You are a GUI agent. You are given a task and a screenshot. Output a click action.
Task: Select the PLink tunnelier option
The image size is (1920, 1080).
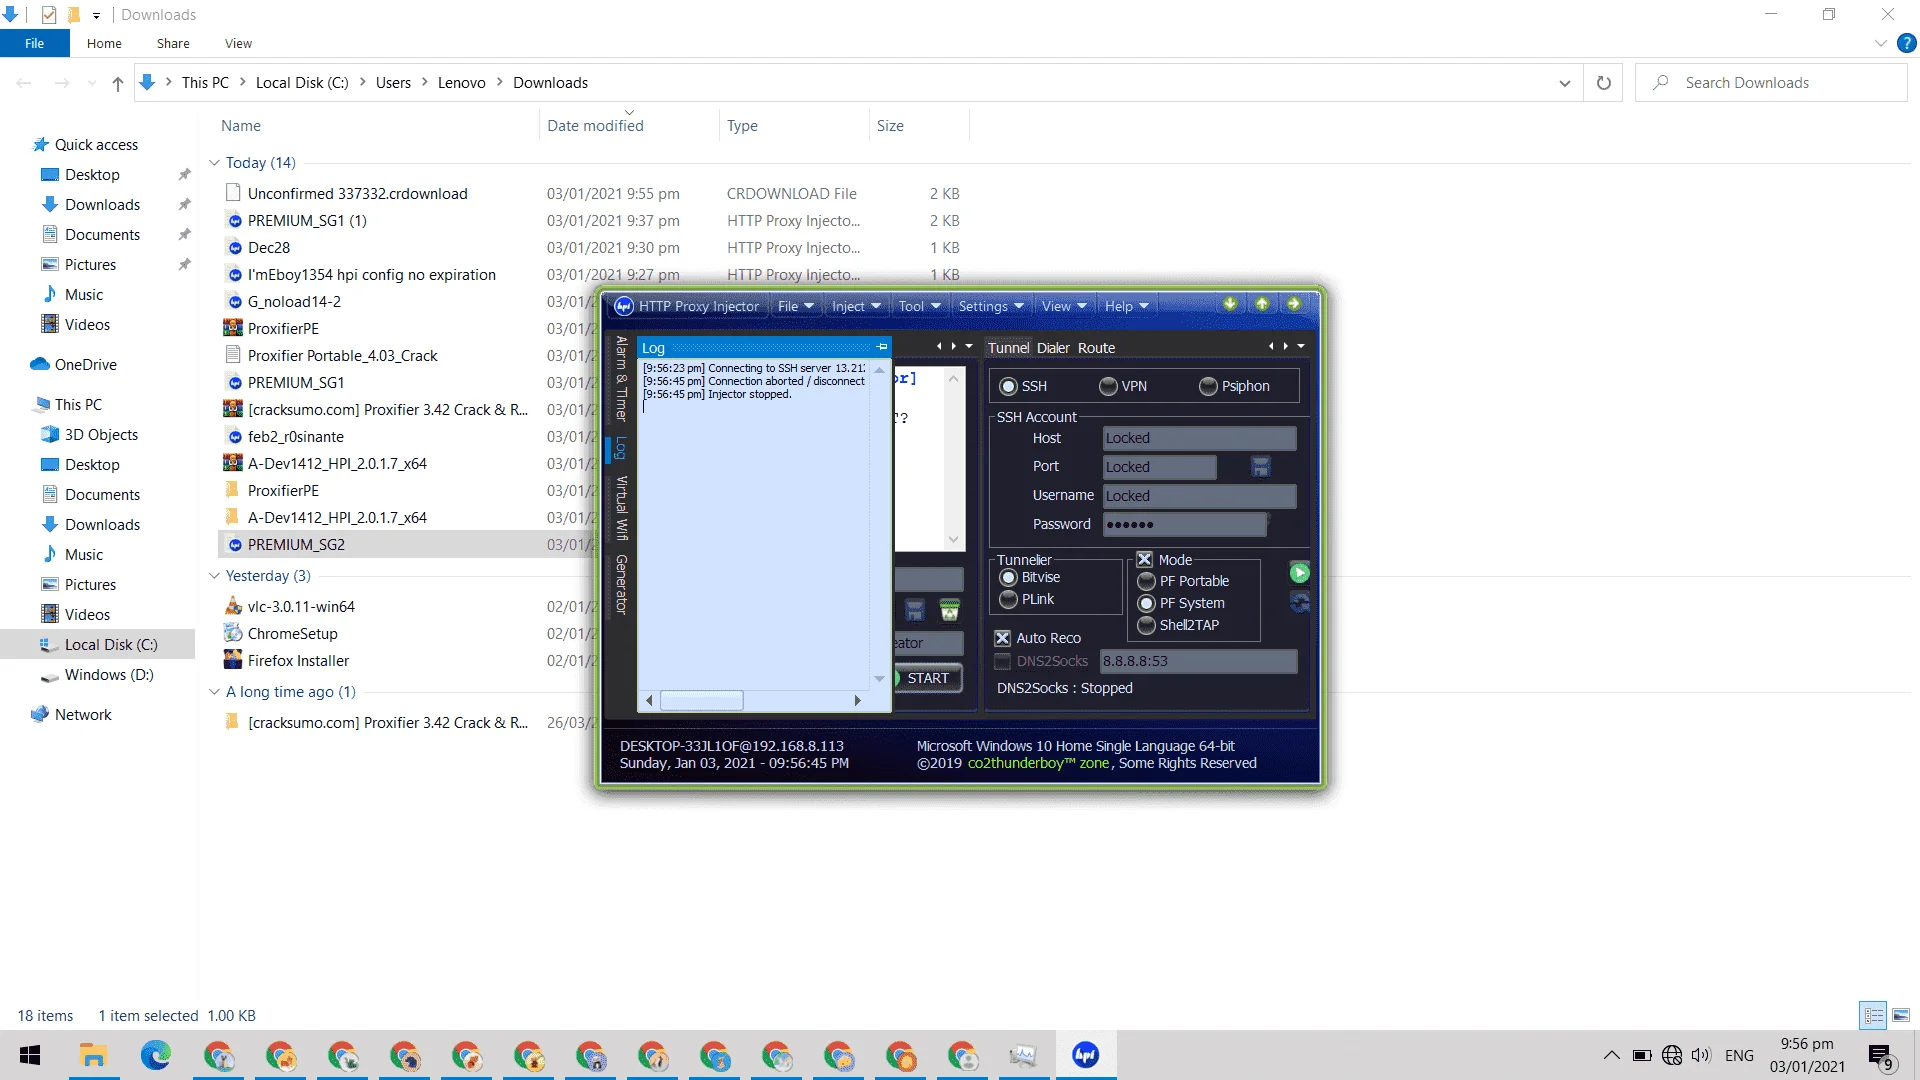[1008, 600]
